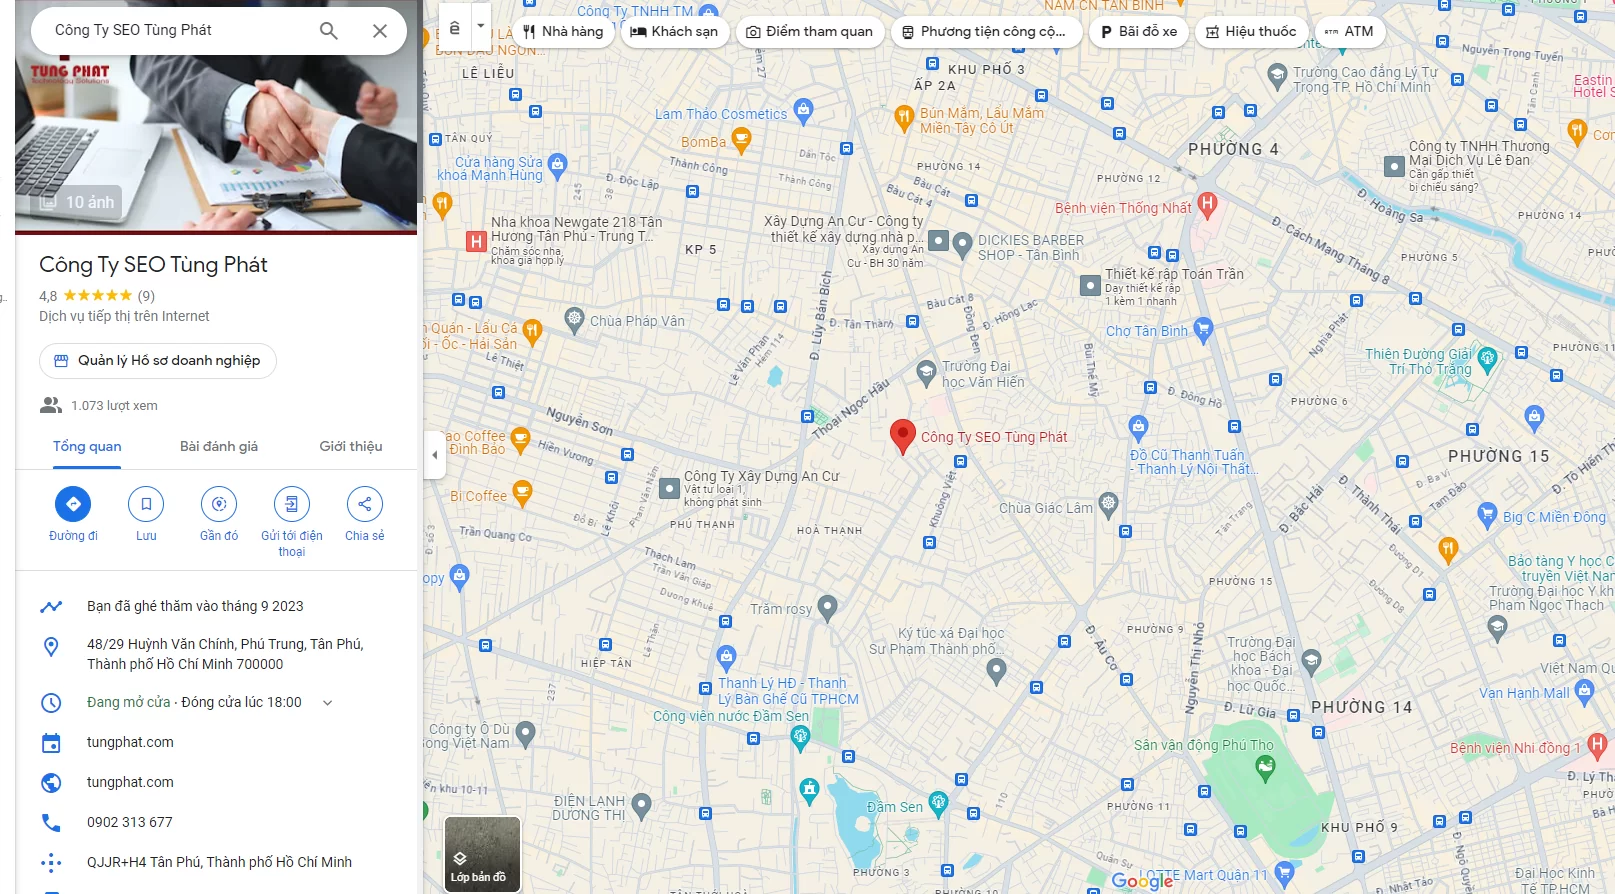
Task: Filter map by Khách sạn
Action: pos(674,32)
